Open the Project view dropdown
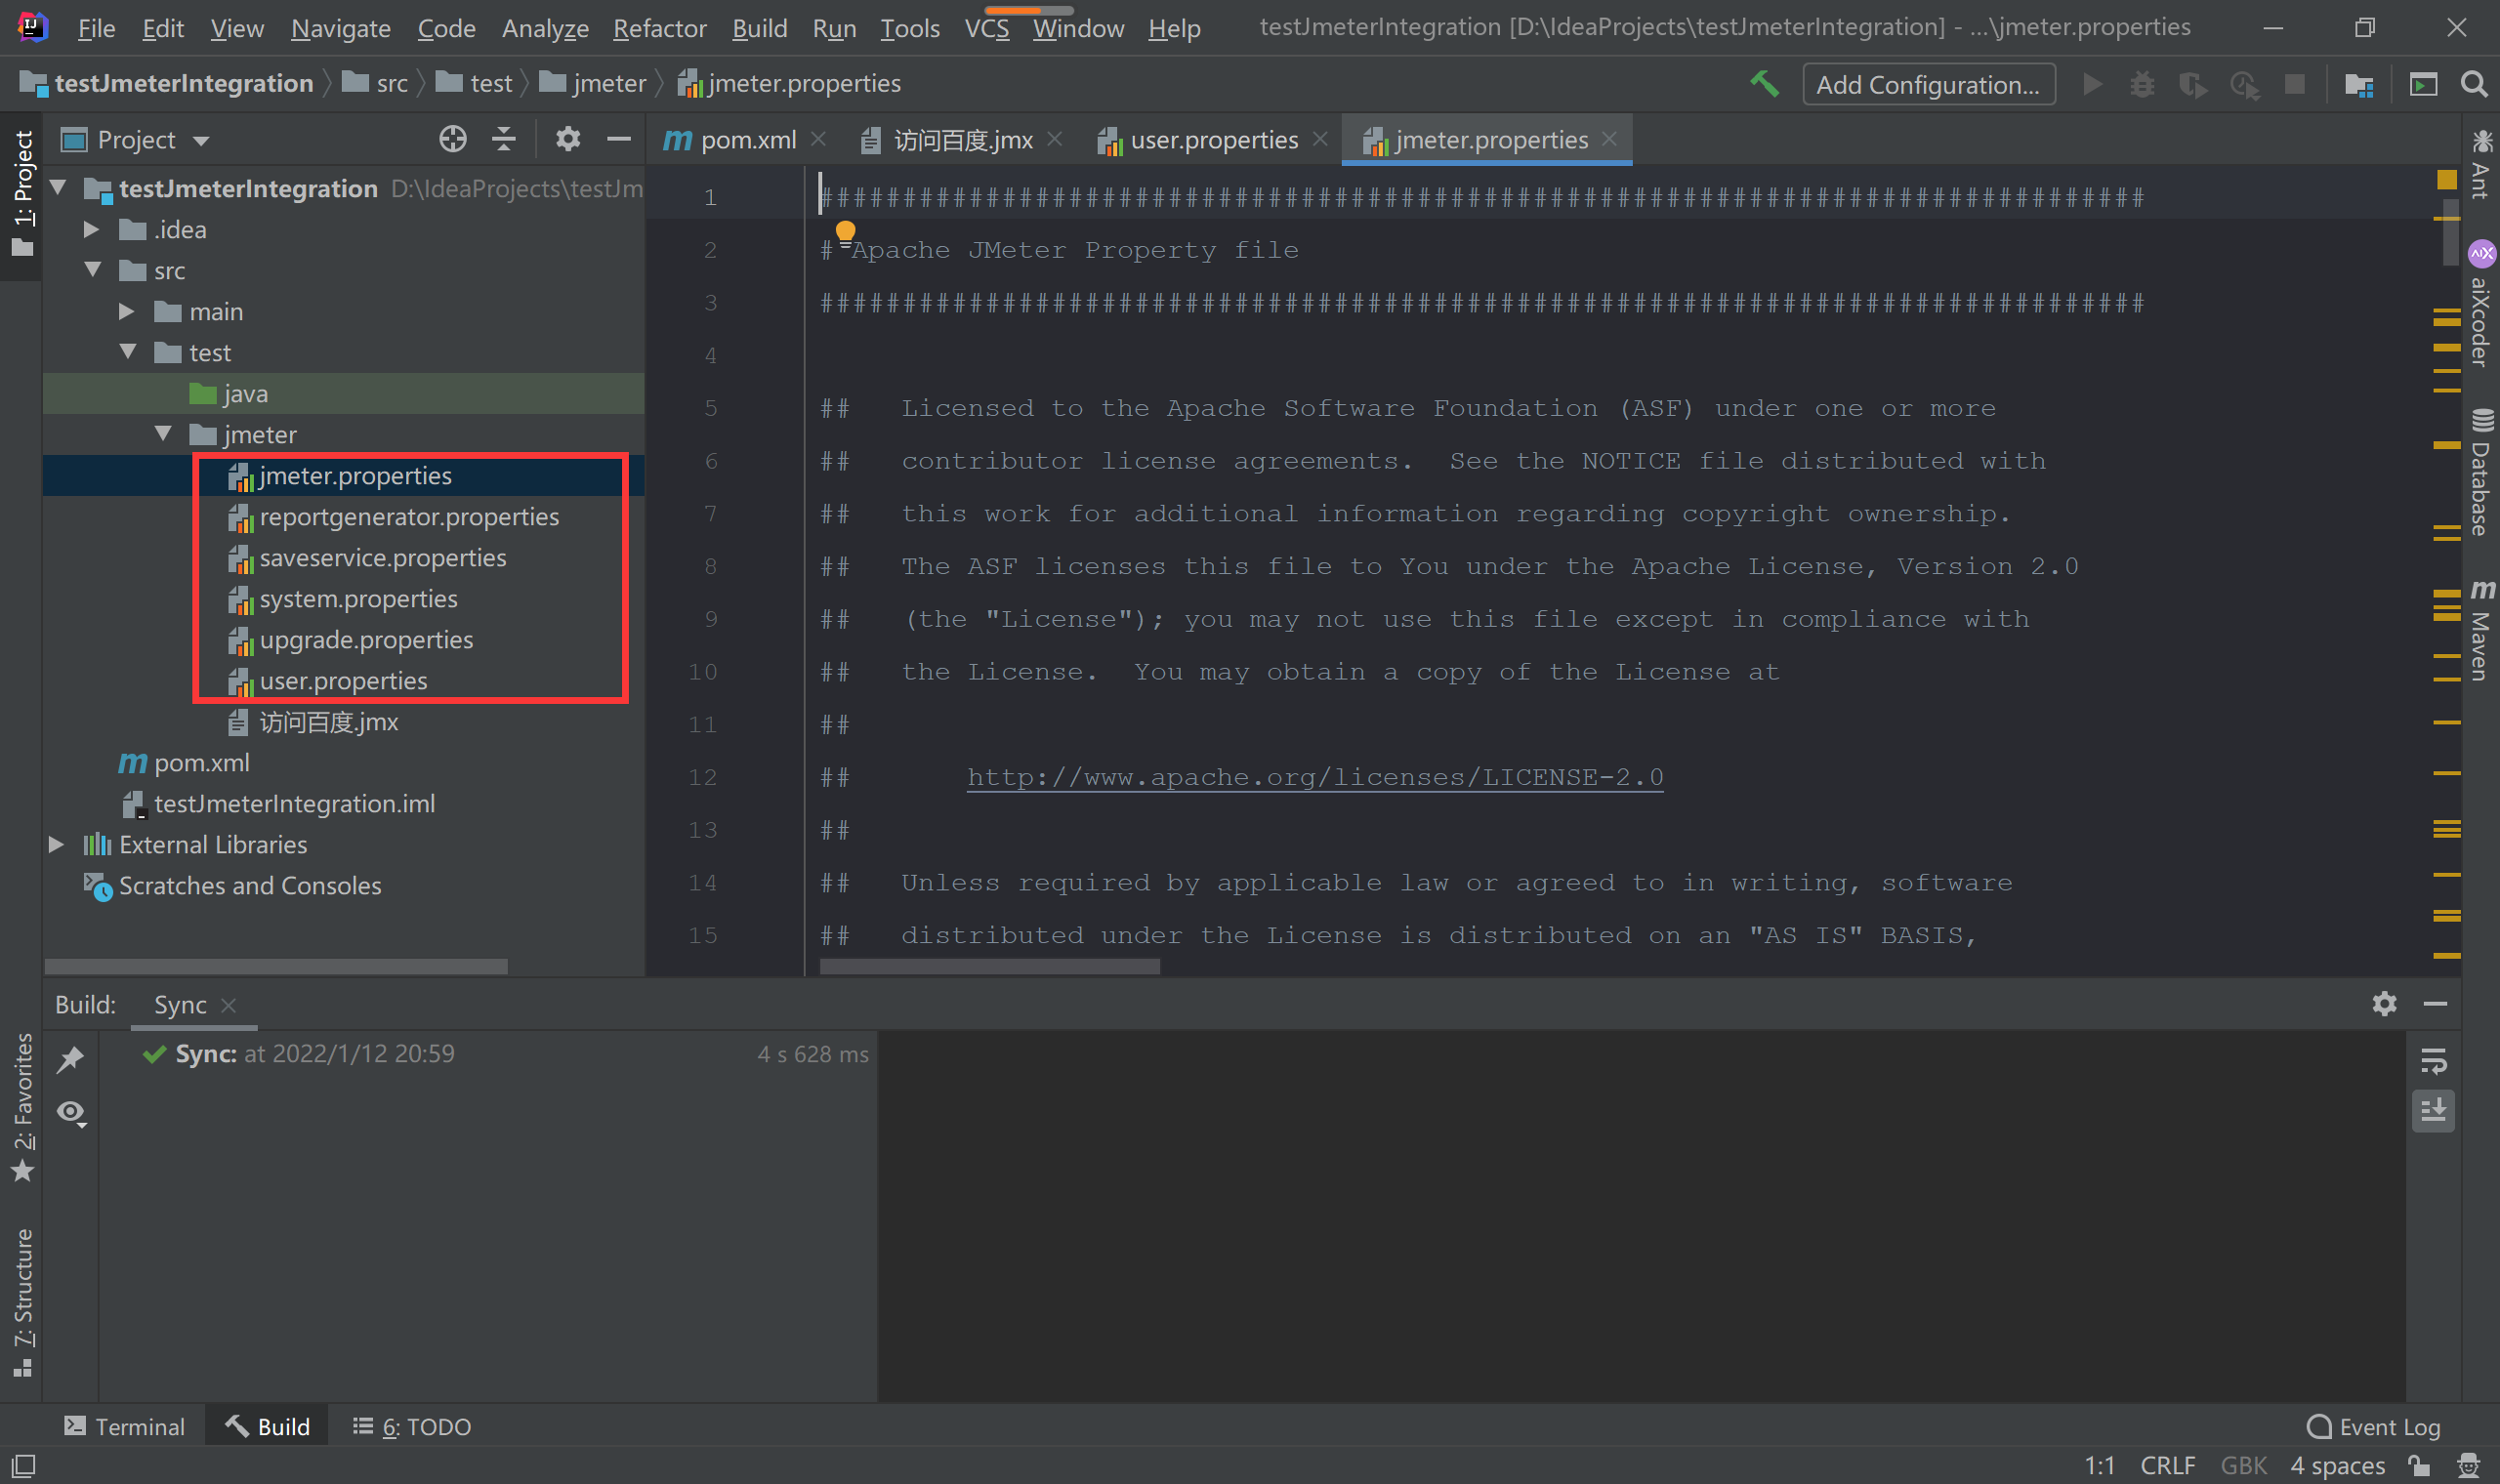 [x=201, y=140]
